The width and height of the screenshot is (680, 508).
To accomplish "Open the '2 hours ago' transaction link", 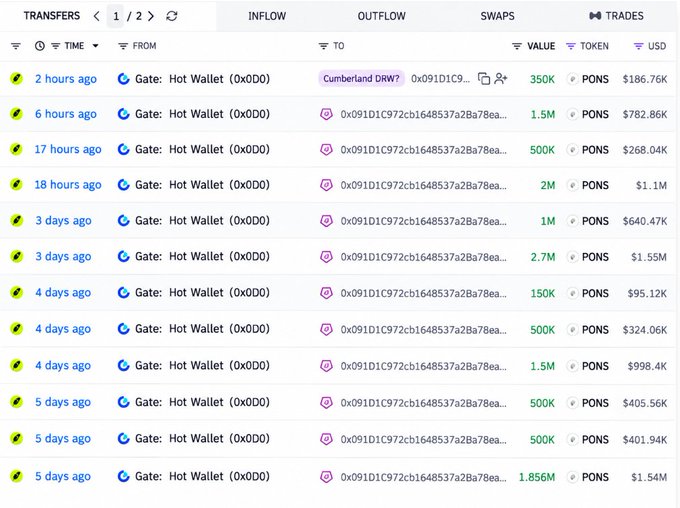I will point(66,79).
